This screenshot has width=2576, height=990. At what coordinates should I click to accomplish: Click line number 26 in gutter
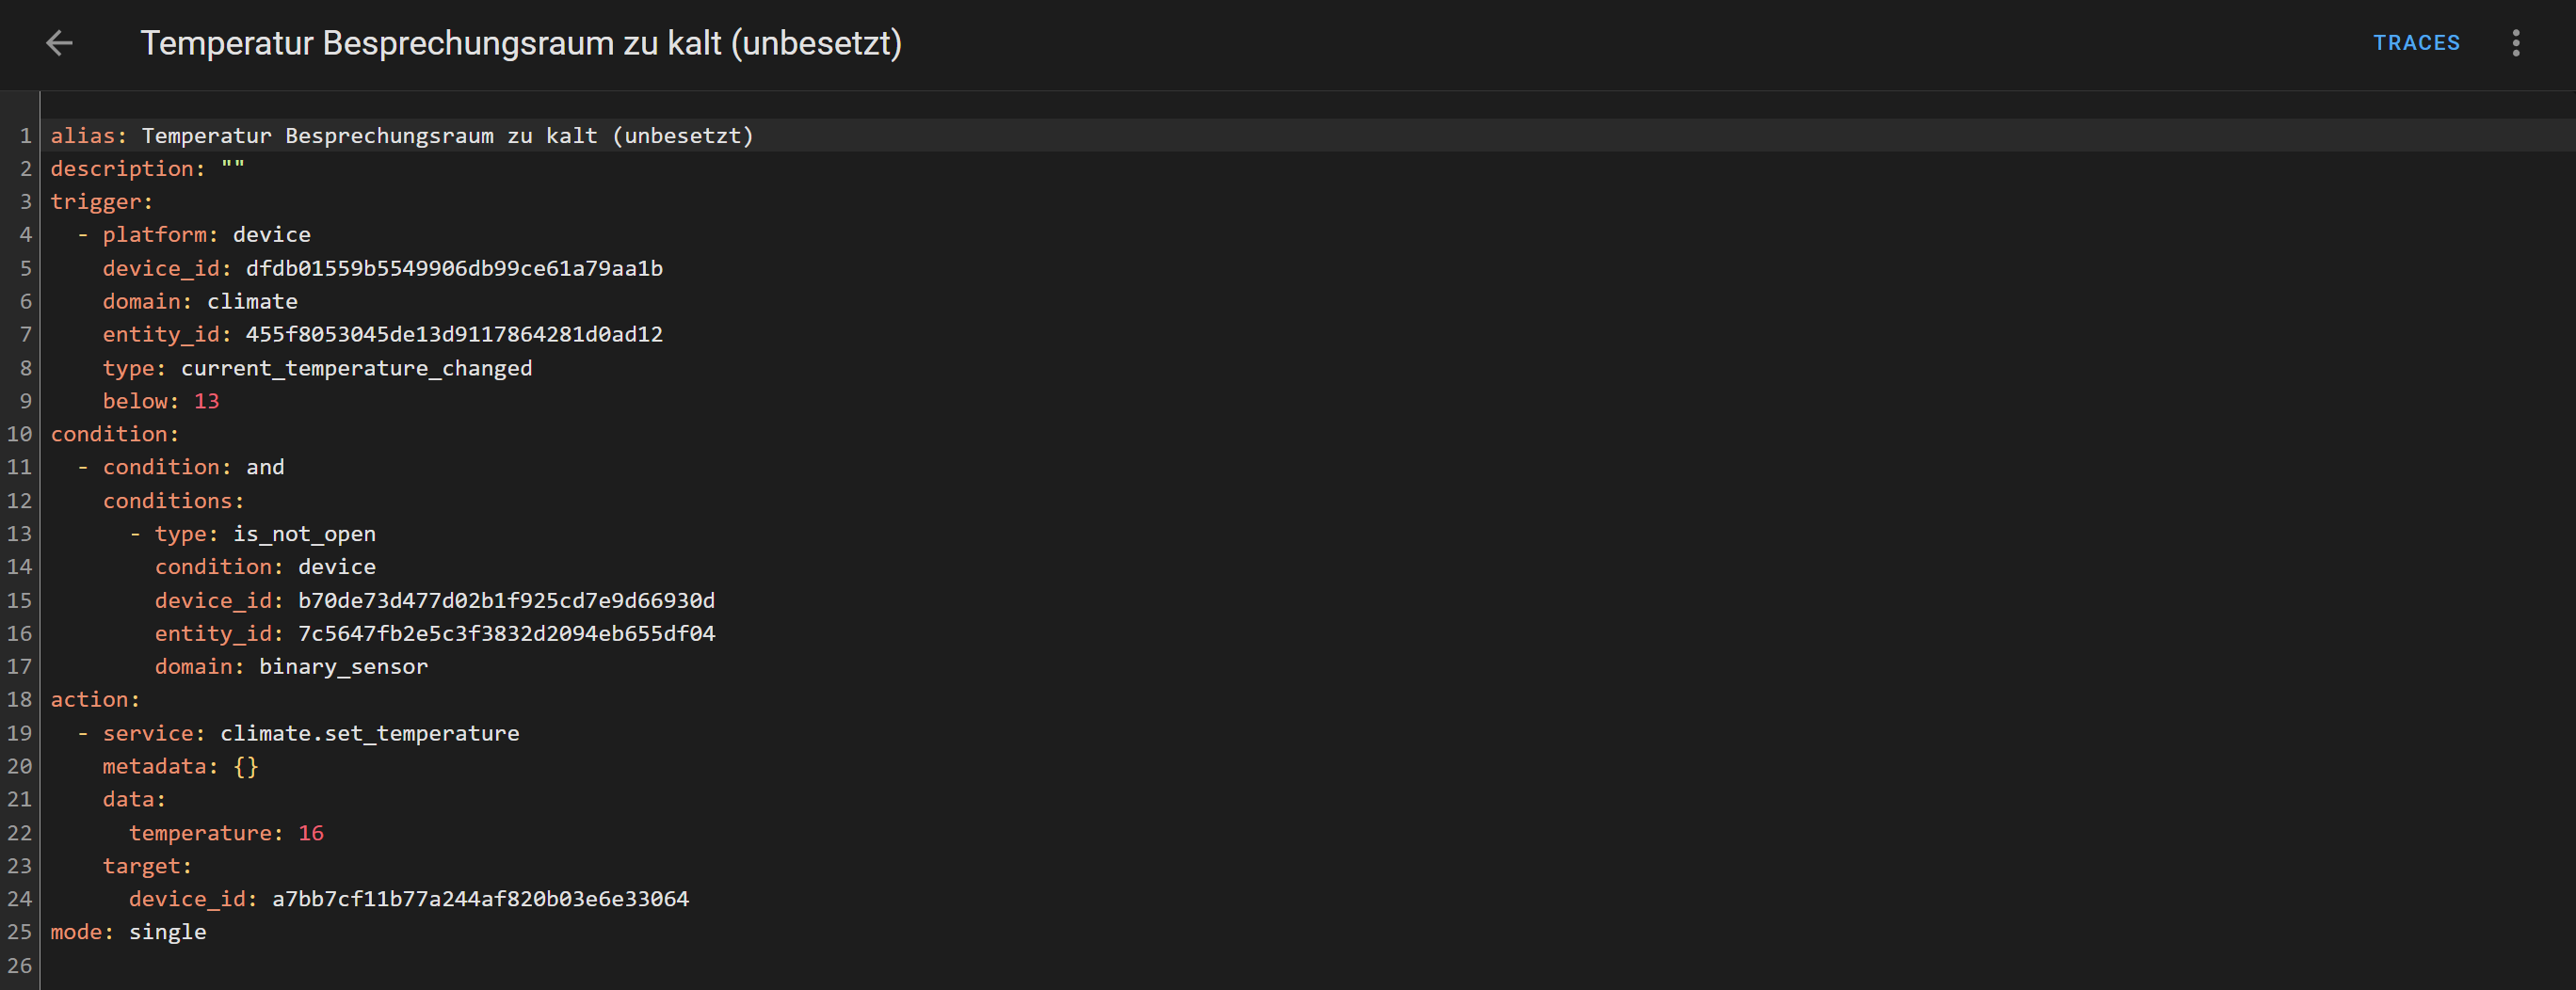(19, 966)
